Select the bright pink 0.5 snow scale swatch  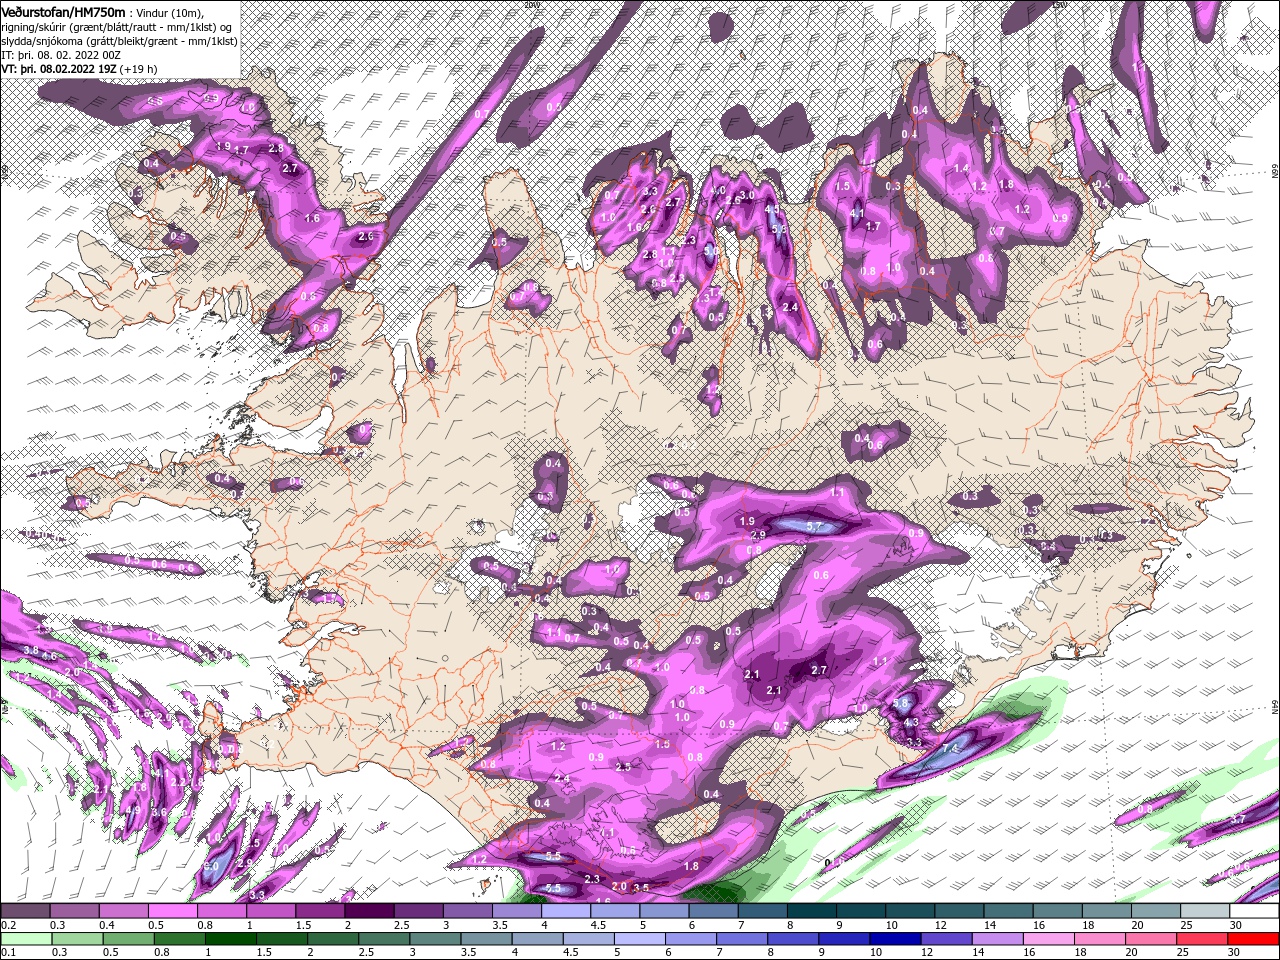[172, 911]
